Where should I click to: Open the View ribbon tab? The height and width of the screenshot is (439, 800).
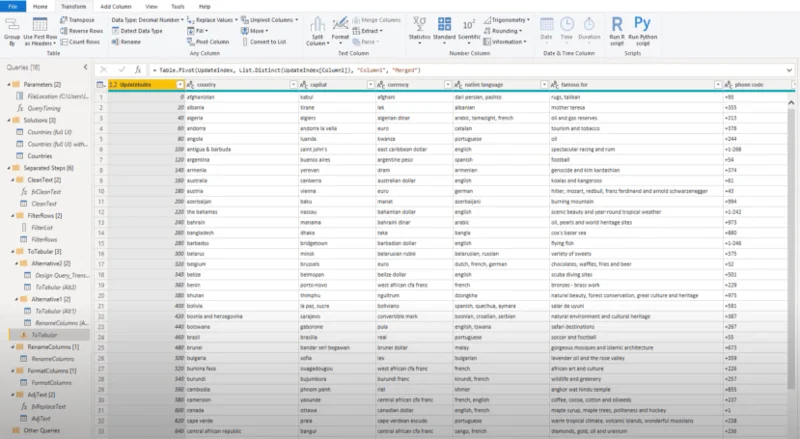pos(152,7)
